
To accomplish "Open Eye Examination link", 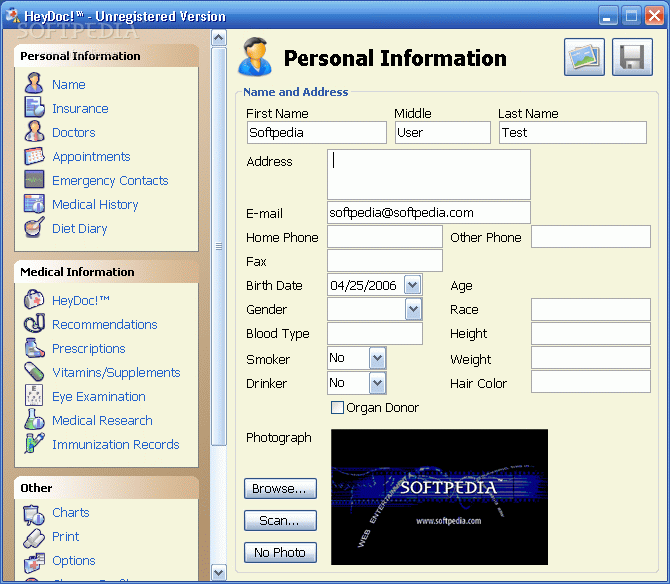I will tap(99, 396).
